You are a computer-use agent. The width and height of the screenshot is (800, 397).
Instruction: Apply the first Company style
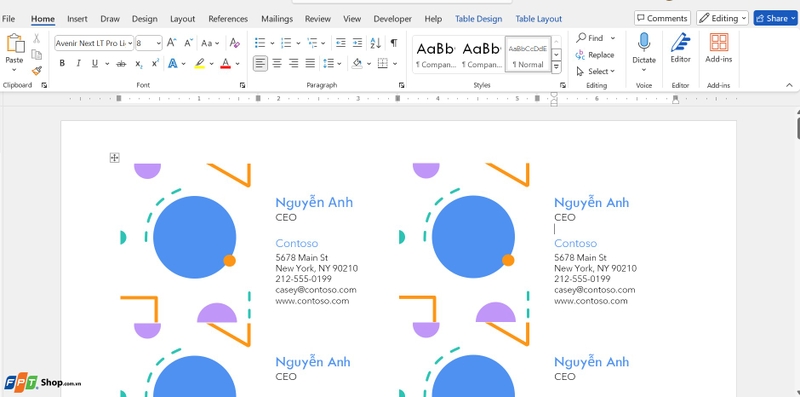tap(435, 55)
